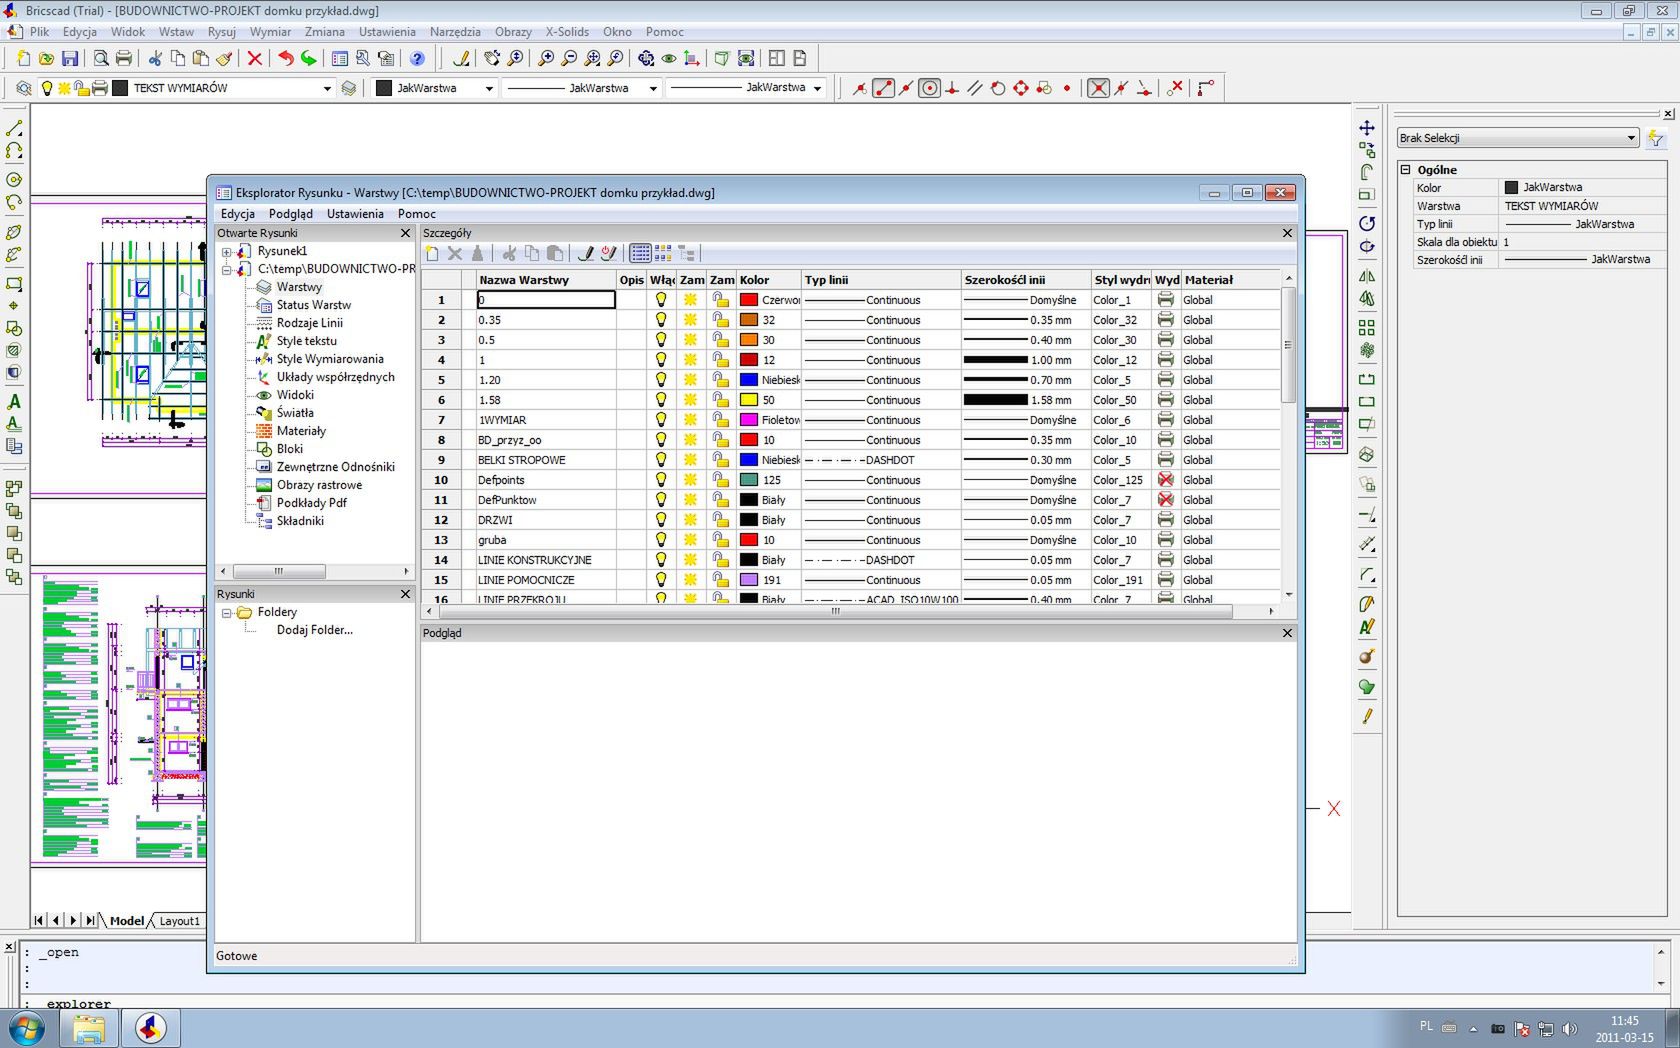Toggle lightbulb for layer BELKI STROPOWE

click(661, 460)
